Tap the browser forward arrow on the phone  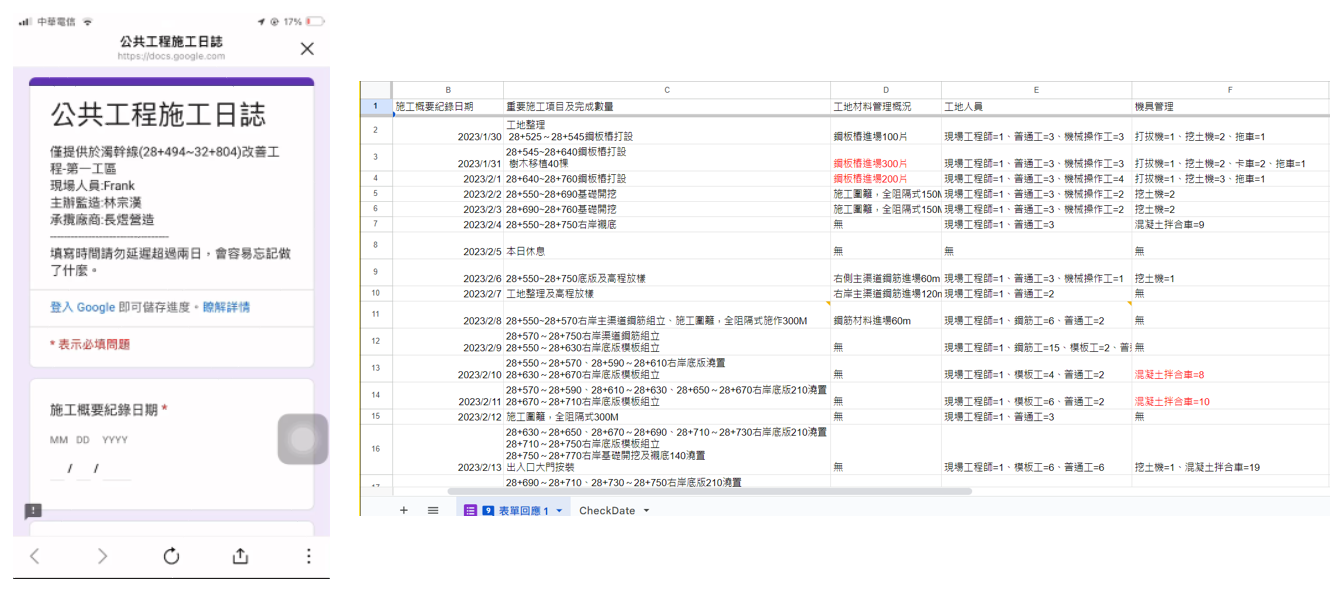102,556
